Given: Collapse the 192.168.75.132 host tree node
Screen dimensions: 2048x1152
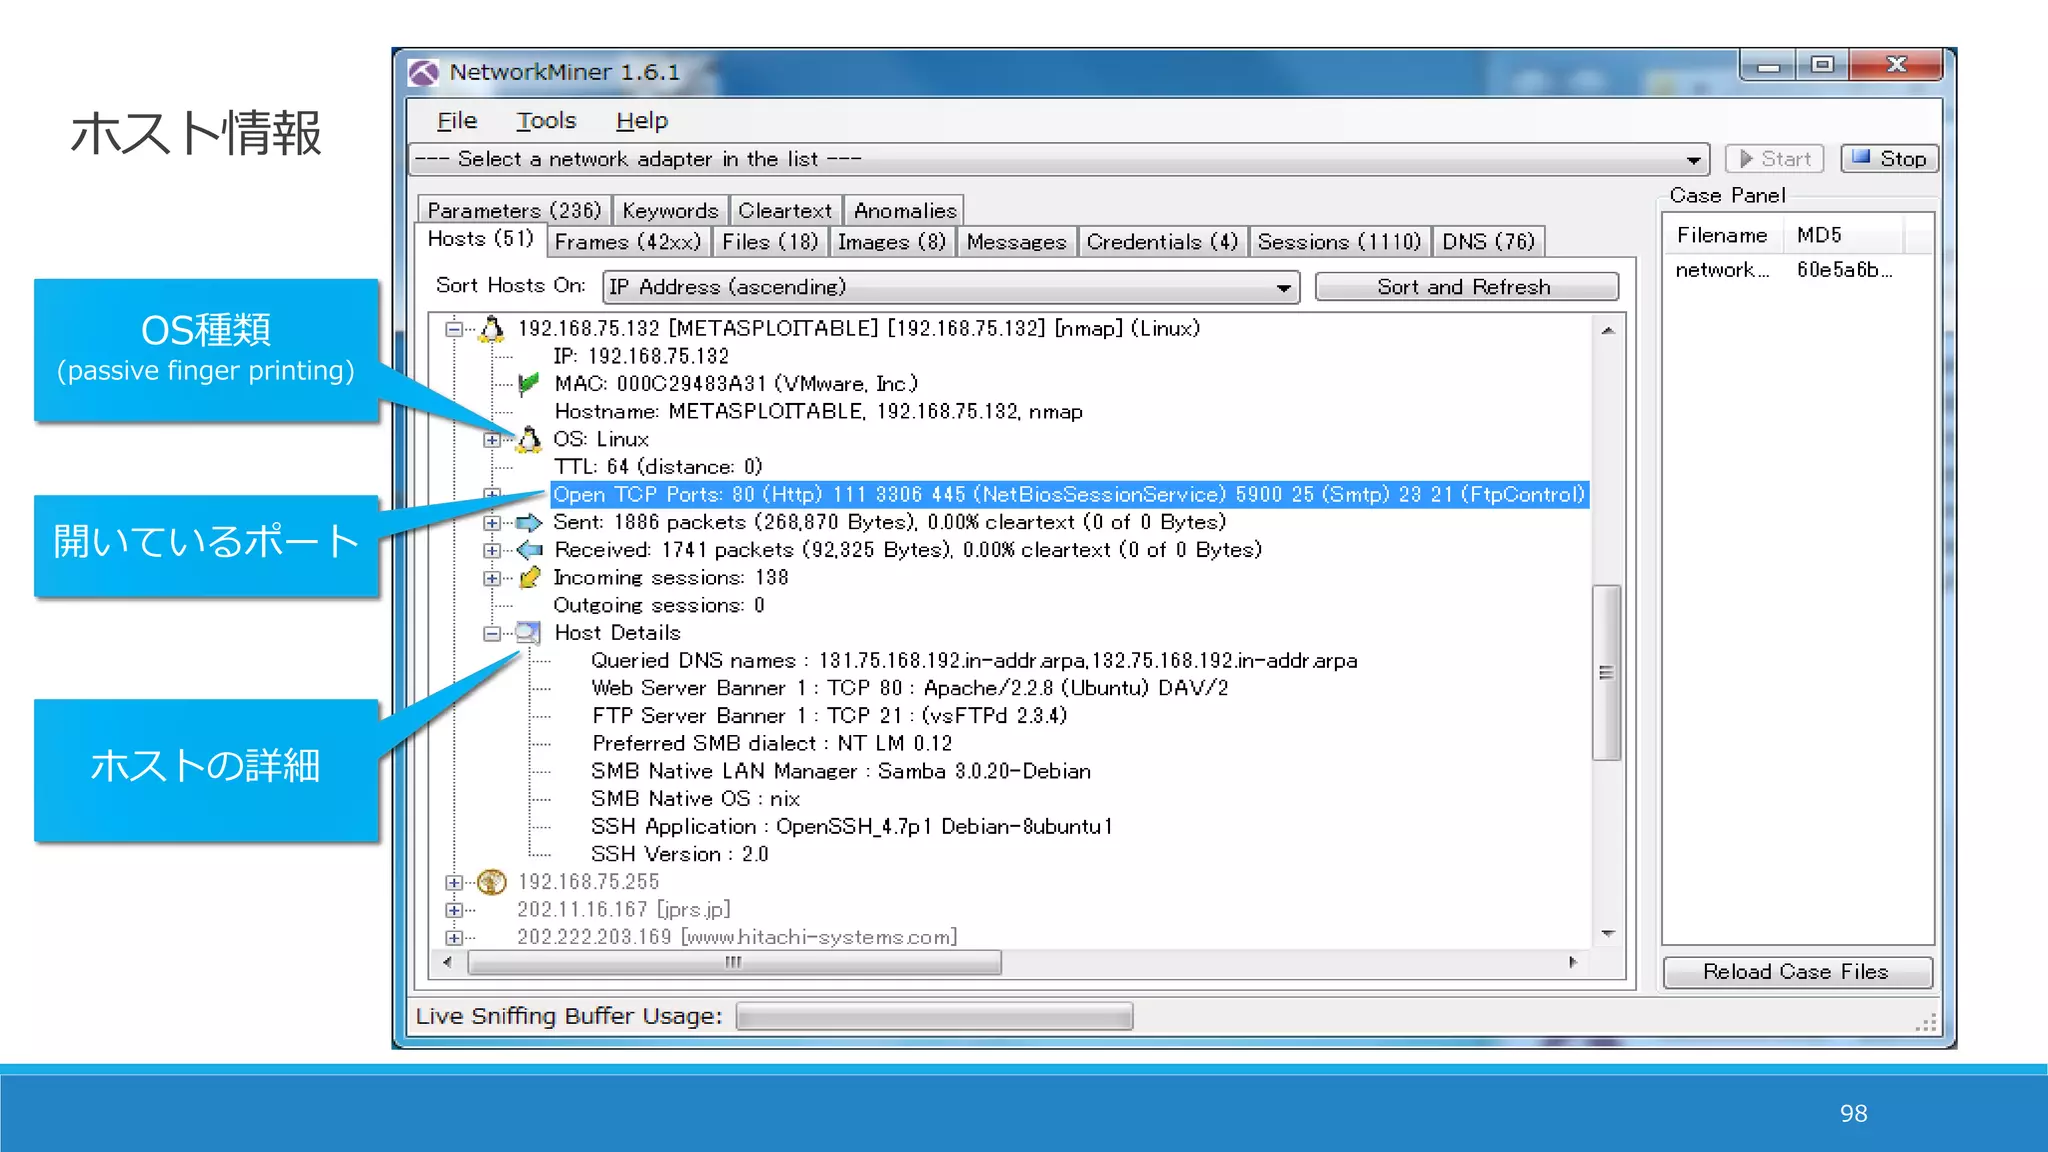Looking at the screenshot, I should click(x=454, y=329).
